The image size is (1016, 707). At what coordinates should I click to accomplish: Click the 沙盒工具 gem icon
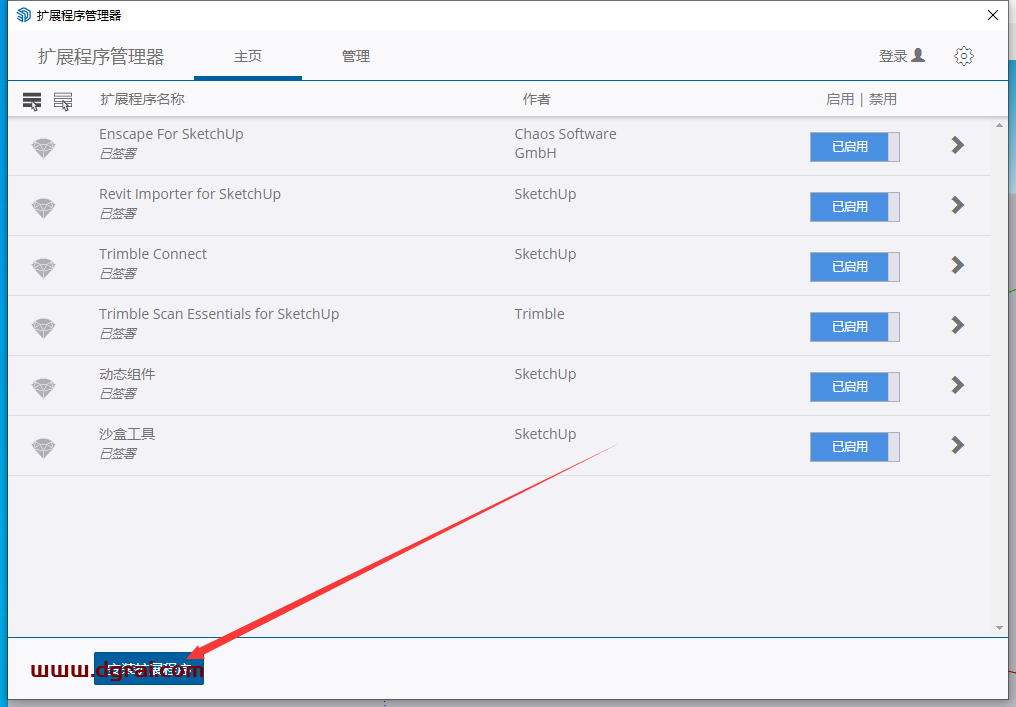pos(43,448)
